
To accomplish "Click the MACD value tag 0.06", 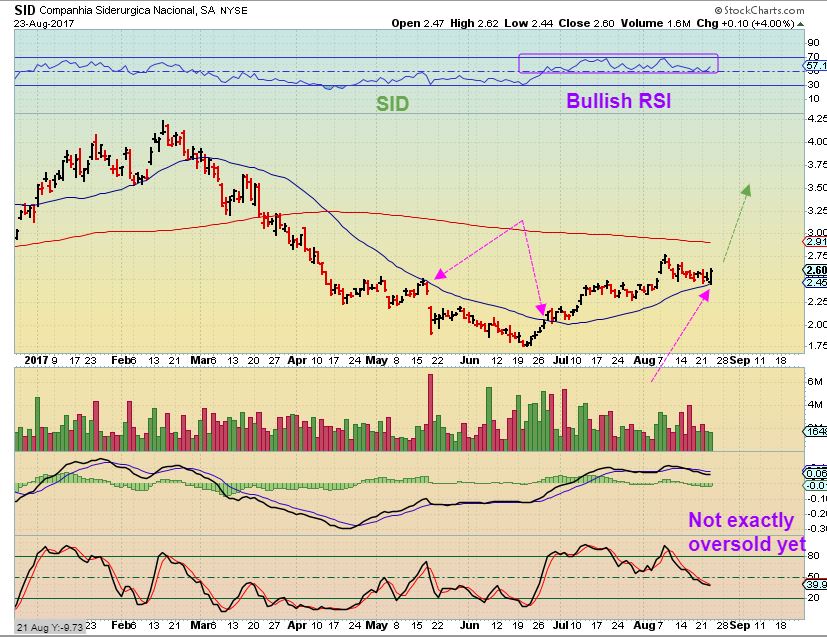I will coord(815,473).
